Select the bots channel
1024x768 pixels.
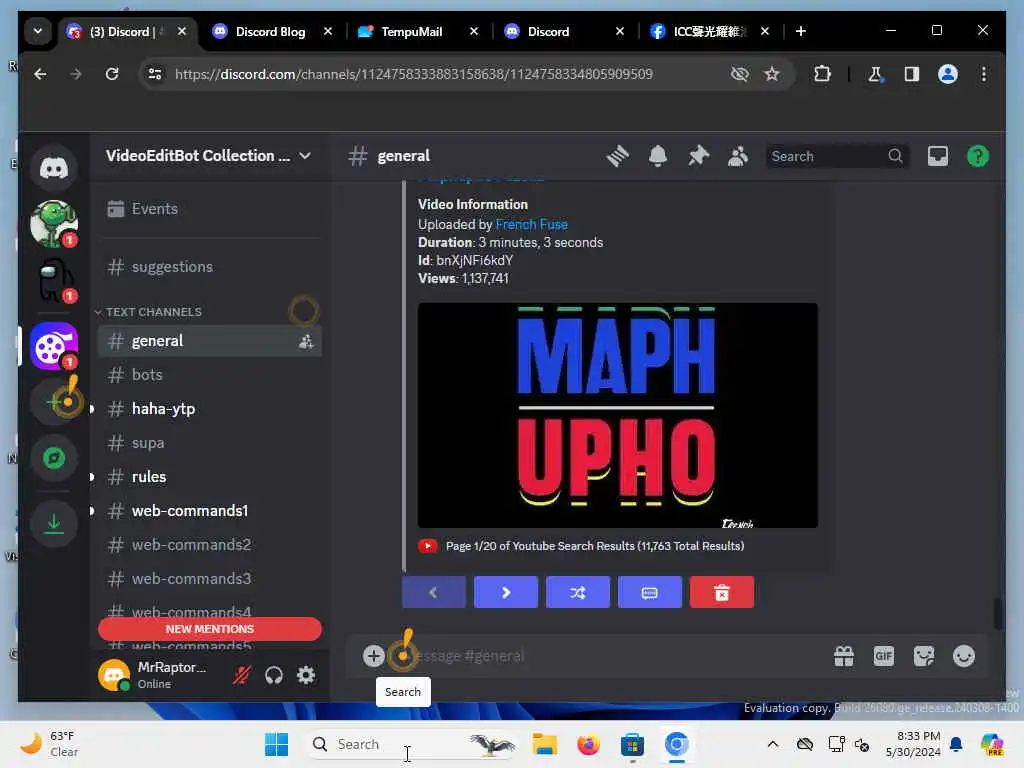coord(209,375)
